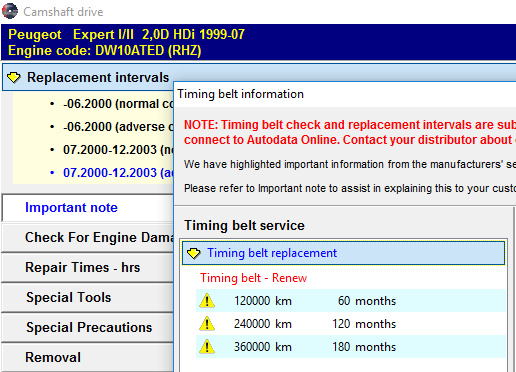Click warning icon beside 240000 km
Viewport: 516px width, 372px height.
point(207,323)
